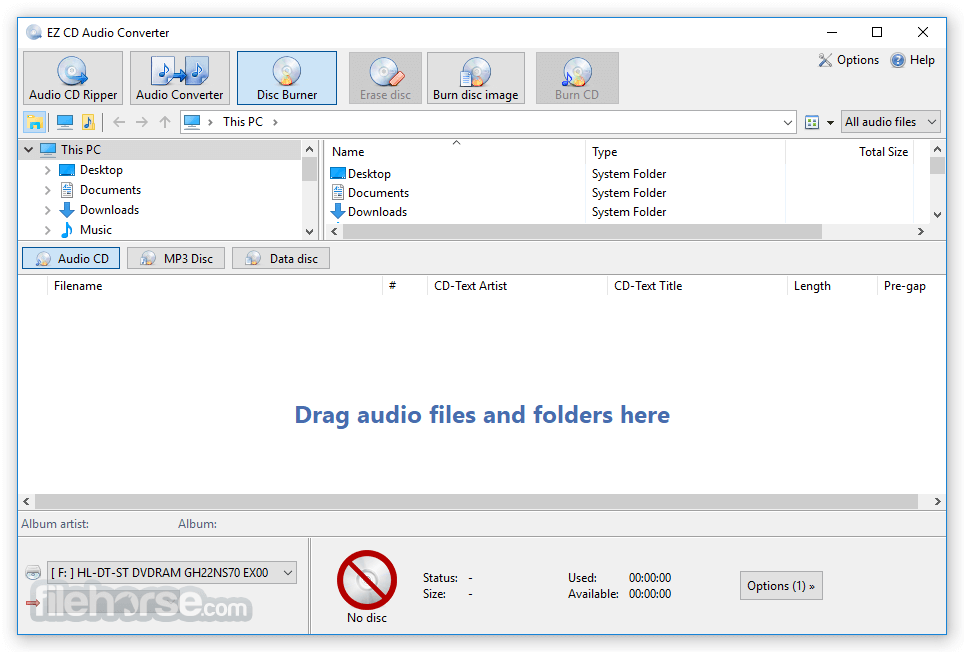Click the music folder shortcut icon
The image size is (964, 652).
(88, 122)
